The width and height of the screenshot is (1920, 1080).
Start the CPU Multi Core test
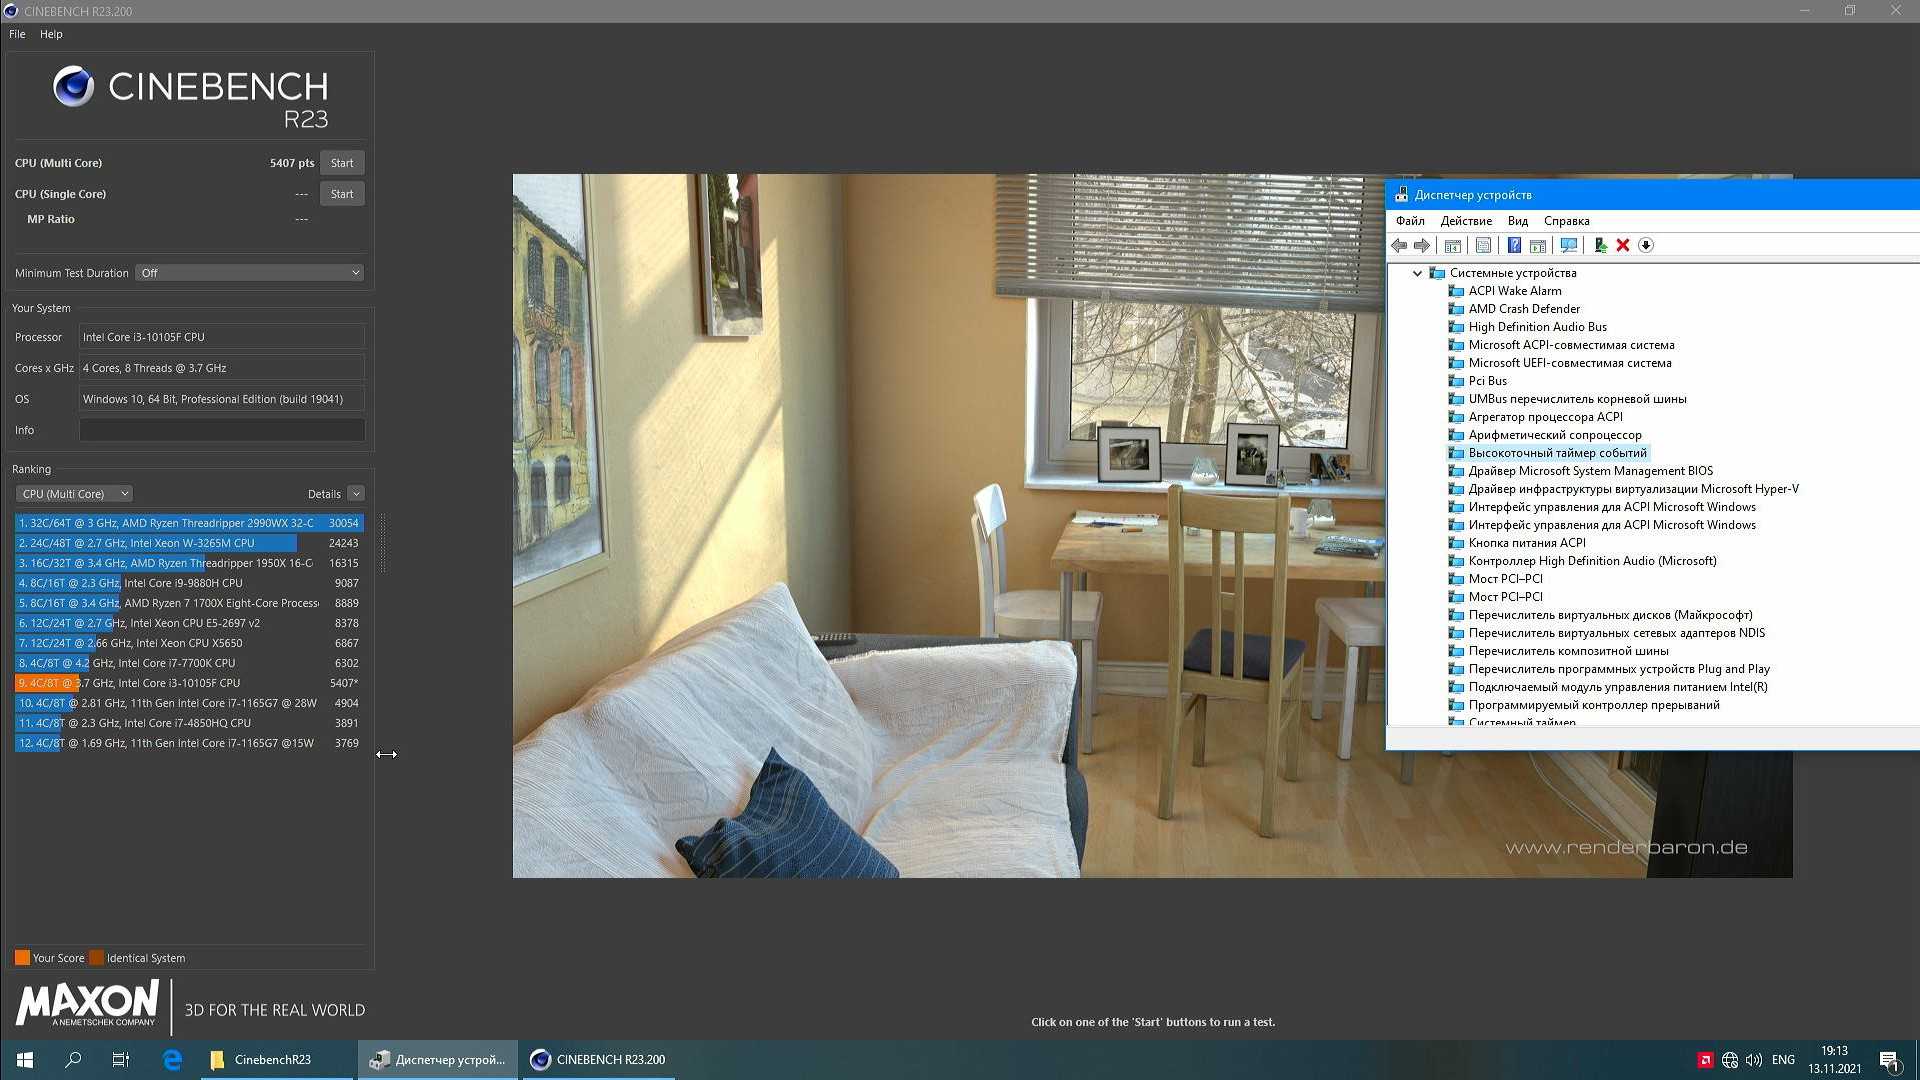(x=342, y=163)
